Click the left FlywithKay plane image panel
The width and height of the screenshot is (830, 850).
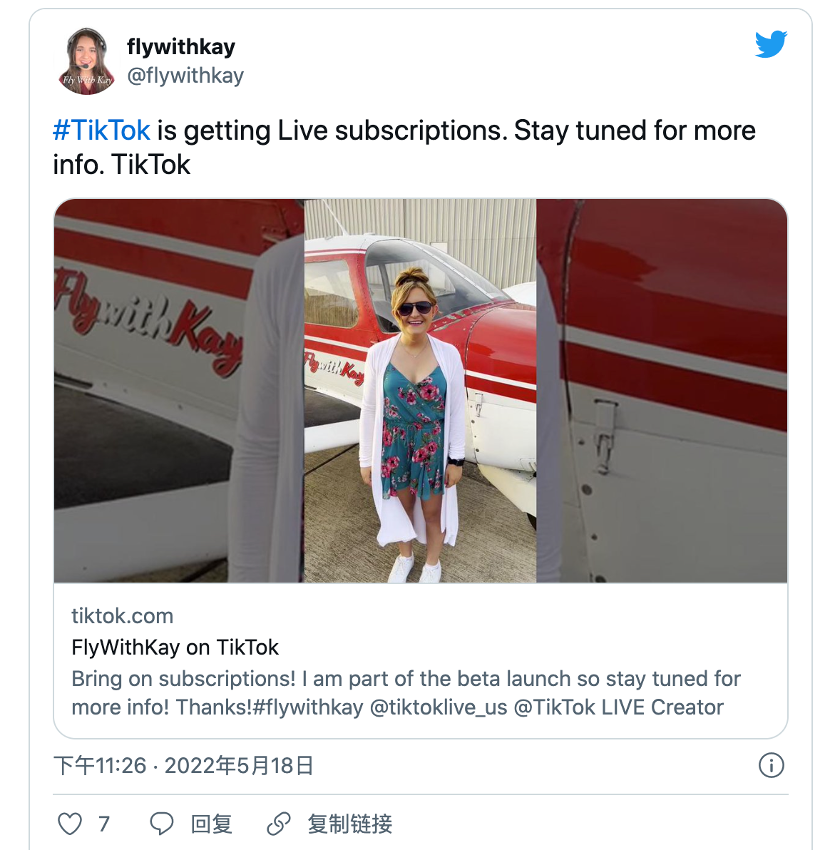[178, 391]
